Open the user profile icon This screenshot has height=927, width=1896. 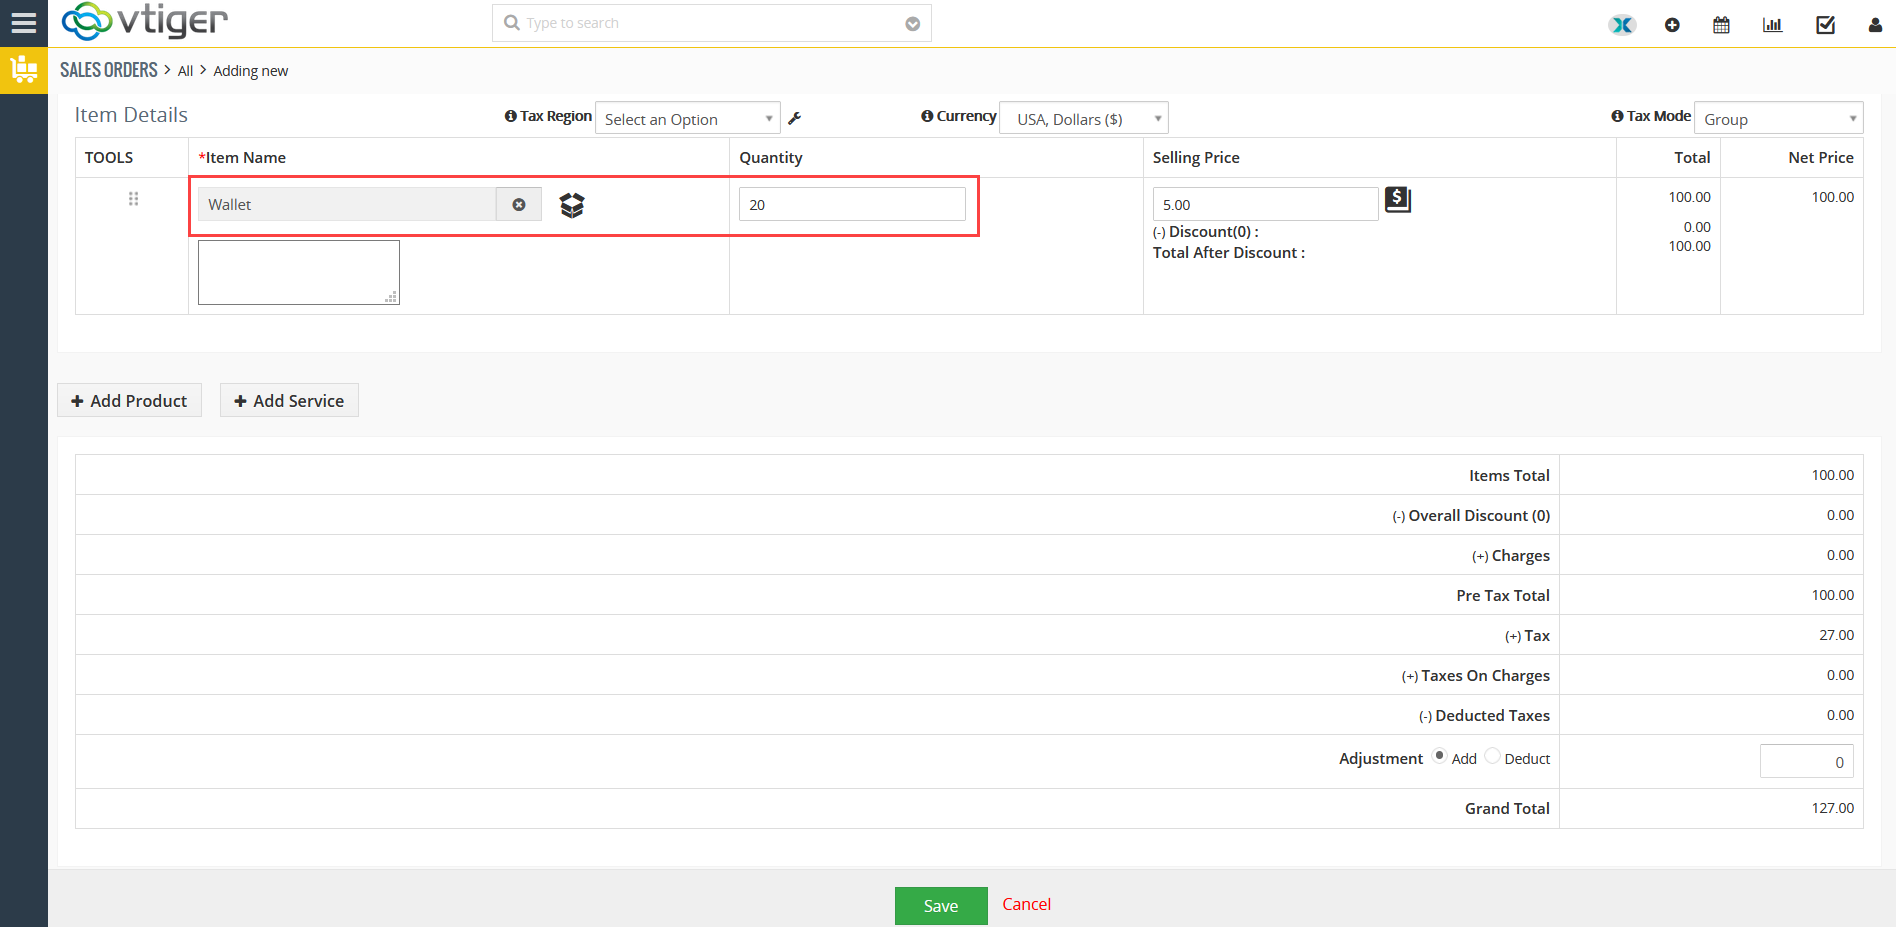click(1875, 25)
